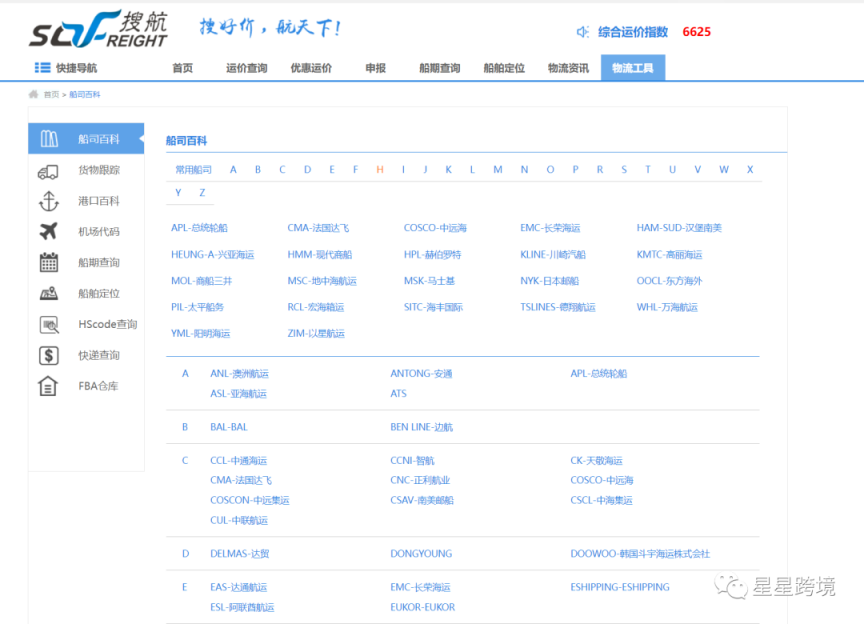Viewport: 864px width, 624px height.
Task: Open the CMA-法国达飞 common carrier link
Action: point(318,228)
